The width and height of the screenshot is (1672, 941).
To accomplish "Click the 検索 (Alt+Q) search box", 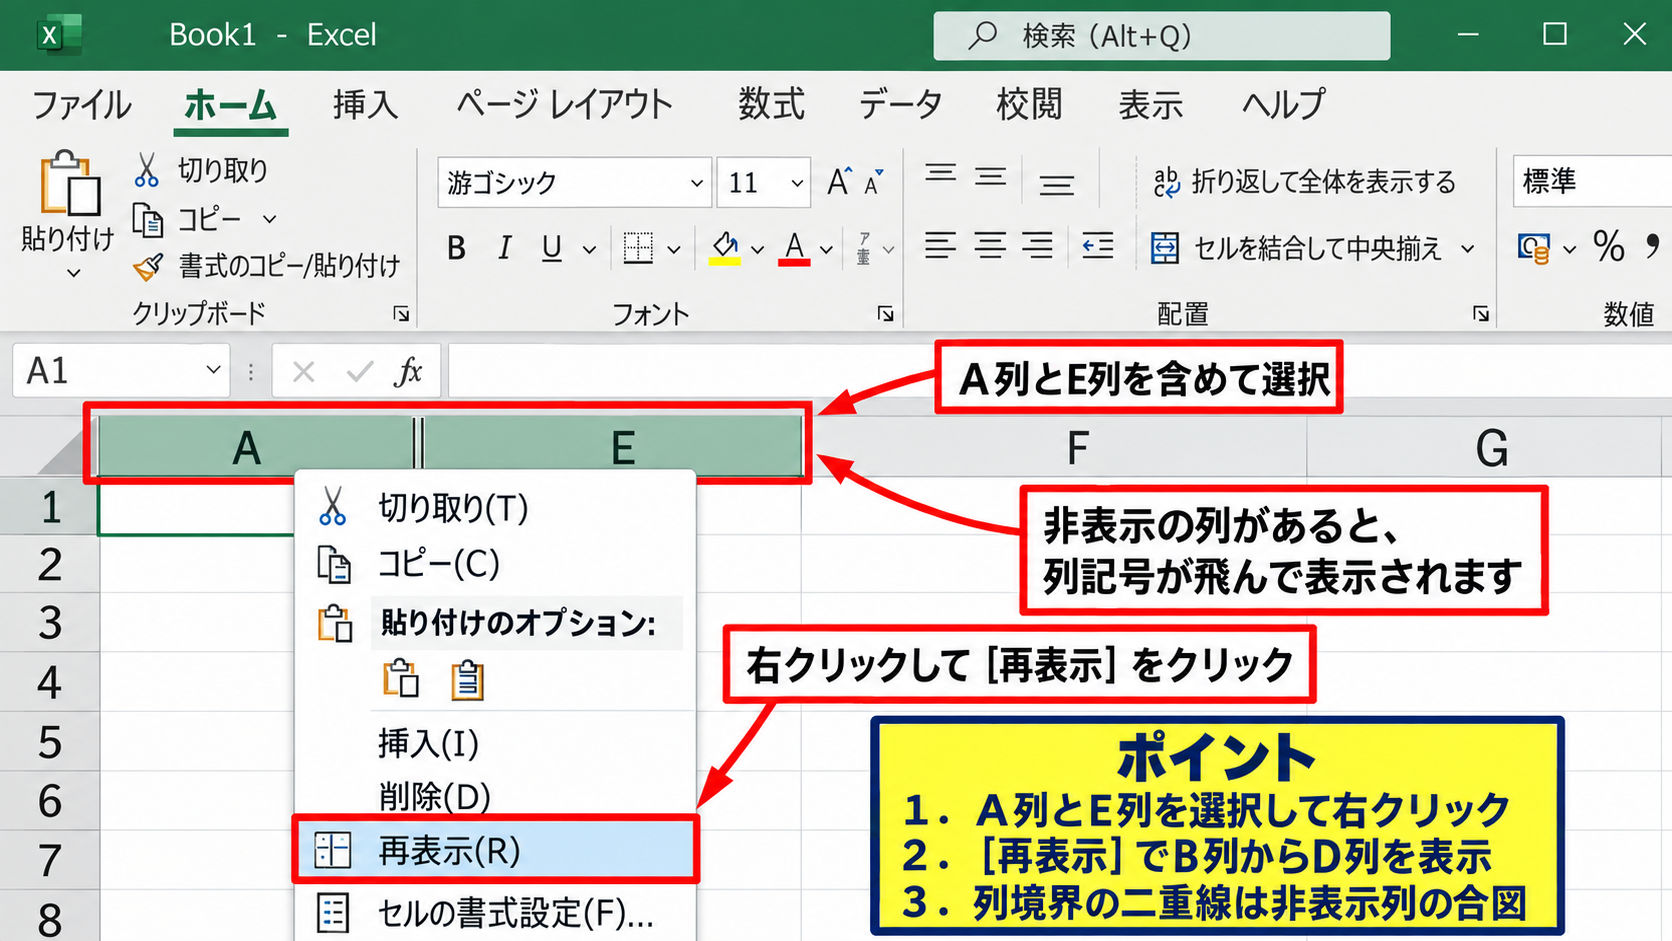I will (1161, 36).
